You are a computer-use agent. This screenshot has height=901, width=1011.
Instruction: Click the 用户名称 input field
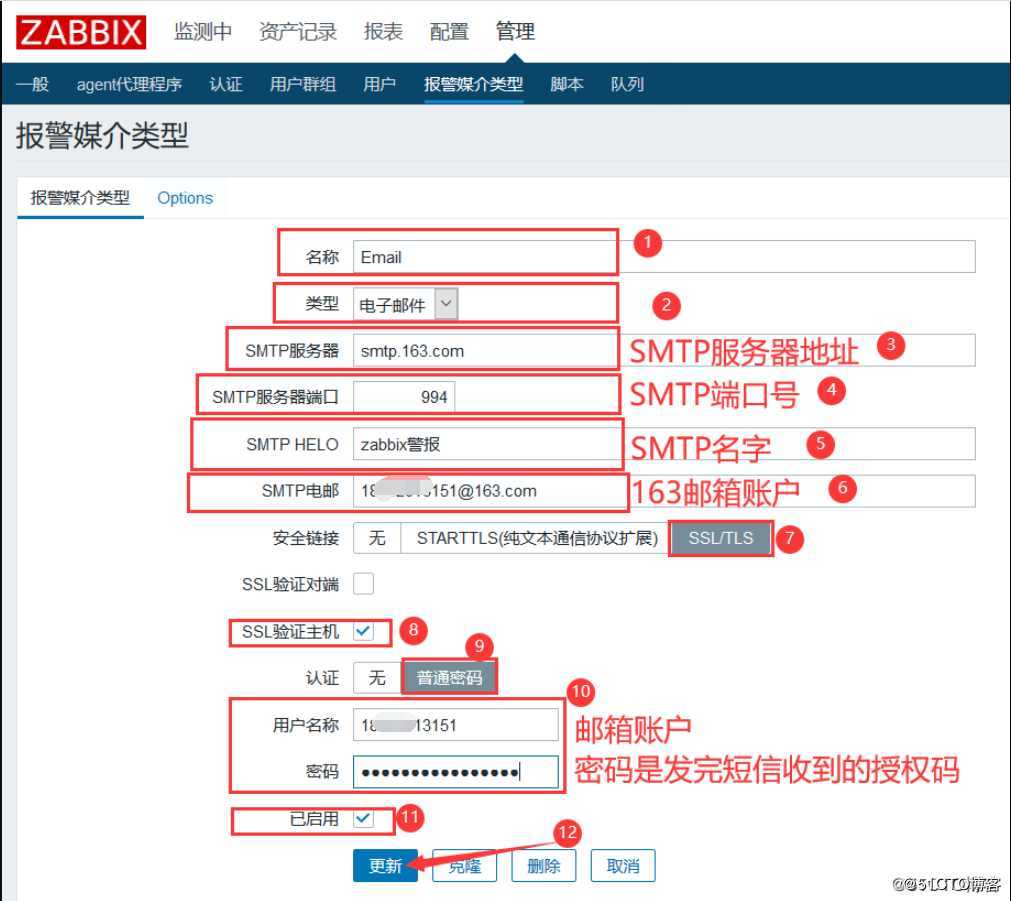(456, 724)
